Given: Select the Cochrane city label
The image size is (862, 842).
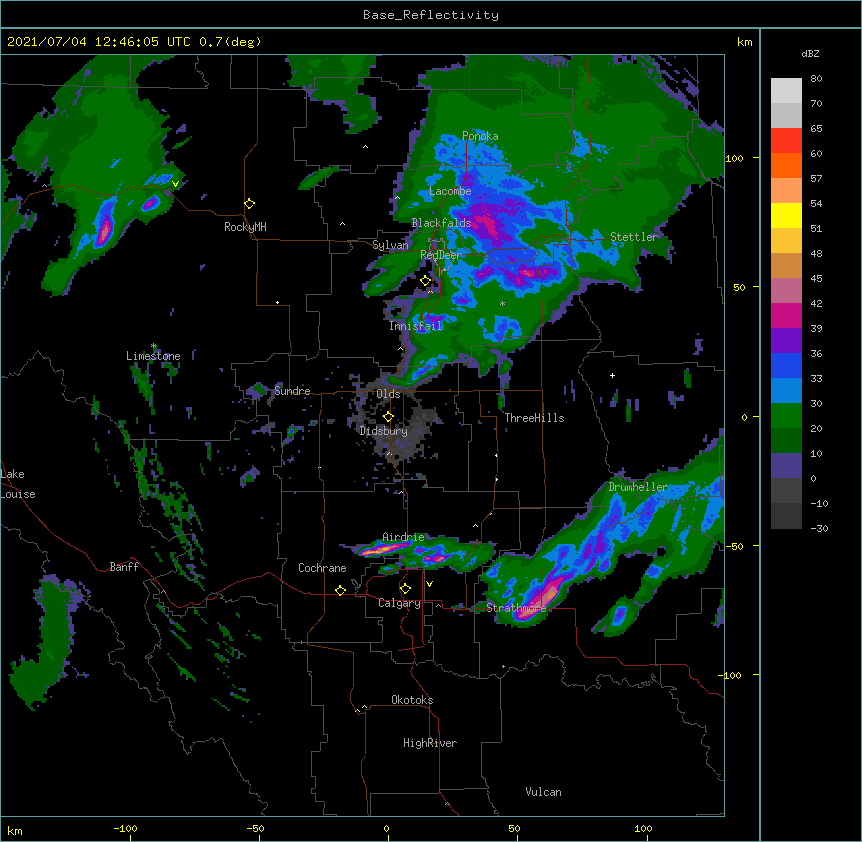Looking at the screenshot, I should [322, 568].
